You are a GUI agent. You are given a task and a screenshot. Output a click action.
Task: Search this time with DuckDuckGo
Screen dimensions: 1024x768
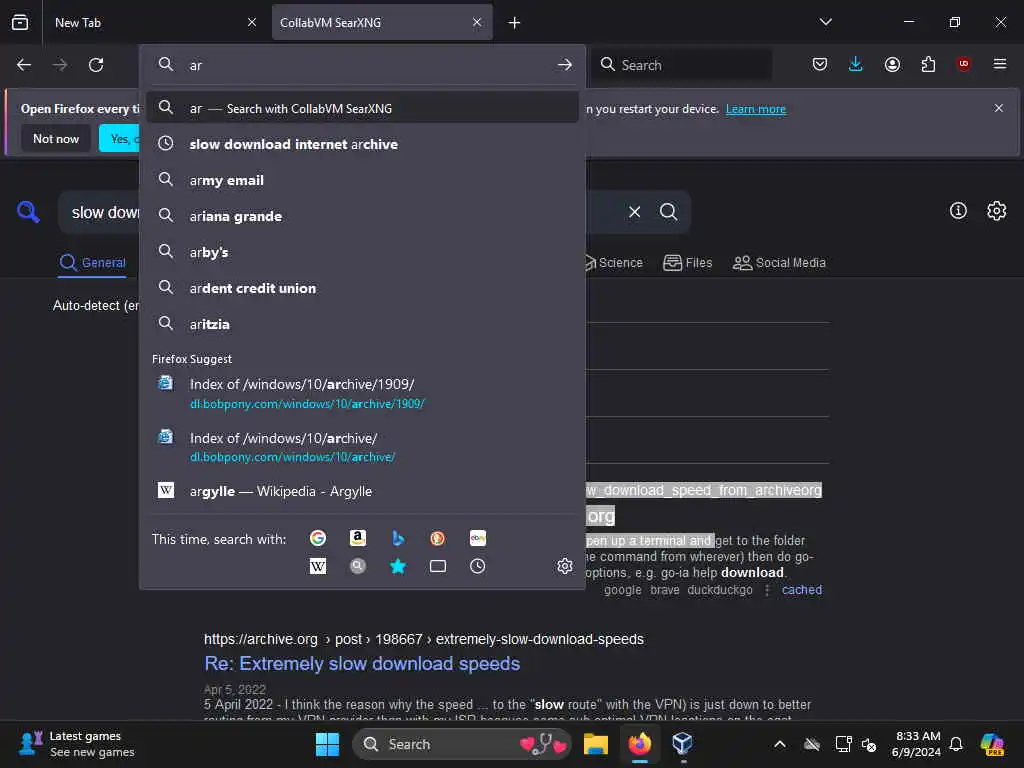click(438, 538)
